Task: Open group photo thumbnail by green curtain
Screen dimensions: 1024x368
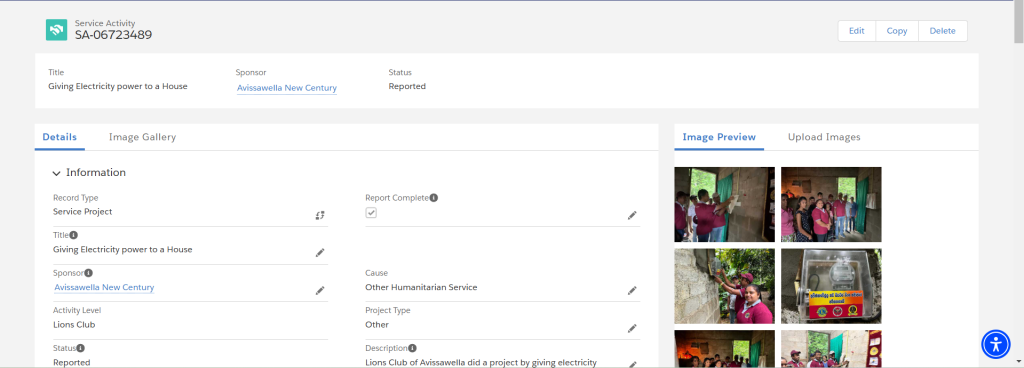Action: 831,204
